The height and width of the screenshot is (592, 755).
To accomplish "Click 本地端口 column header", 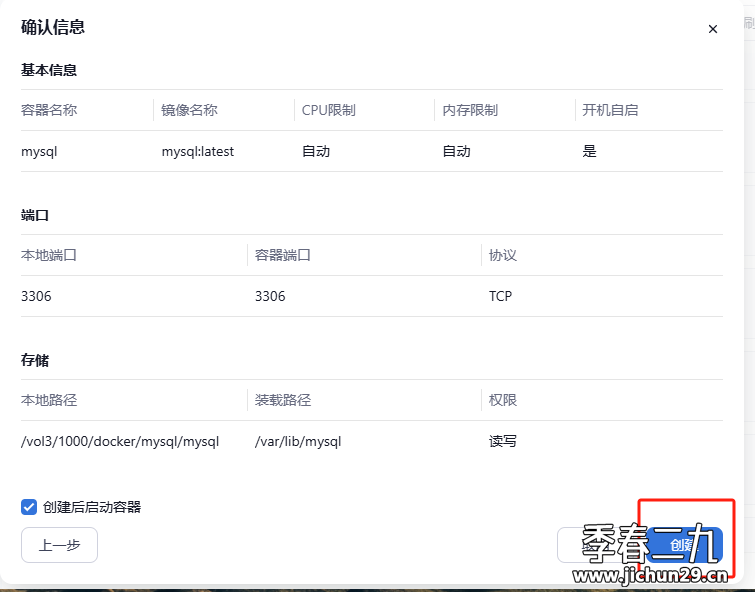I will 49,255.
